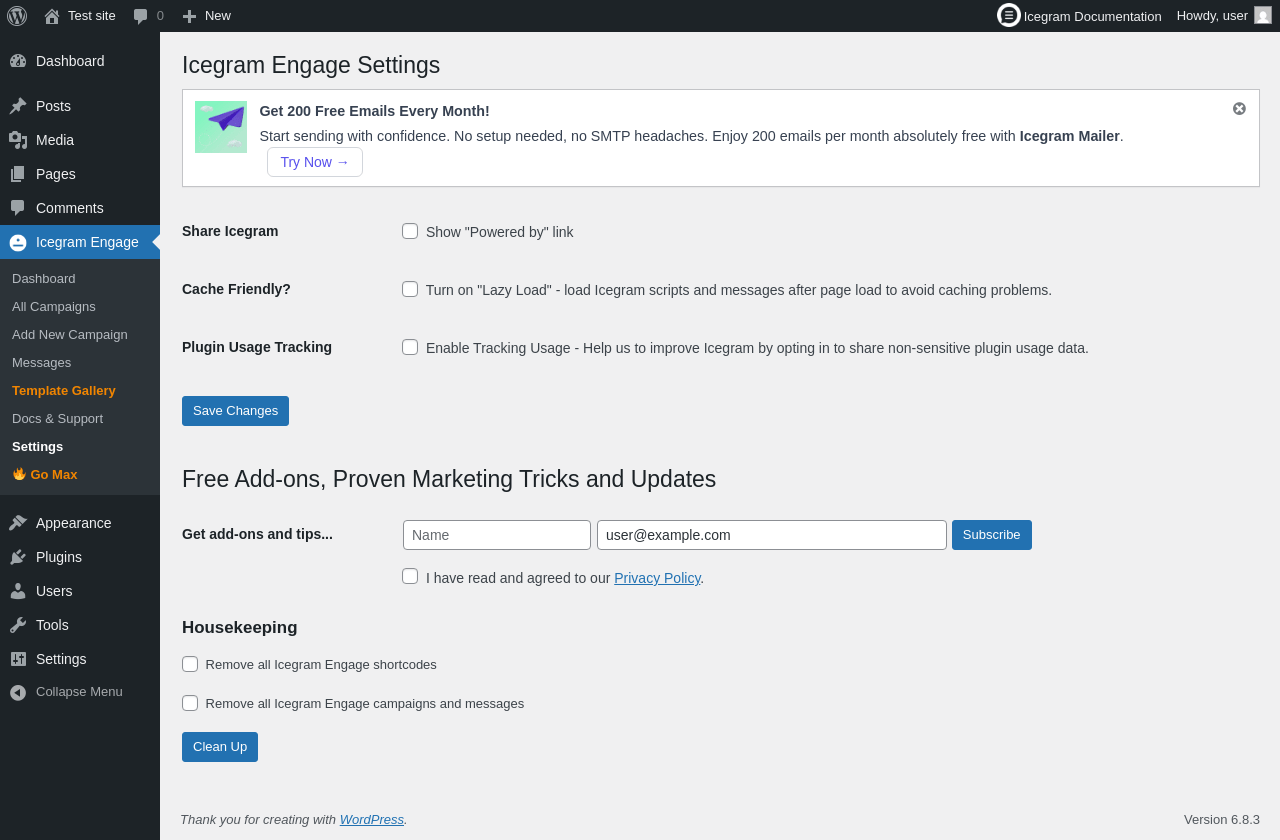The height and width of the screenshot is (840, 1280).
Task: Enable Tracking Usage checkbox
Action: pos(410,347)
